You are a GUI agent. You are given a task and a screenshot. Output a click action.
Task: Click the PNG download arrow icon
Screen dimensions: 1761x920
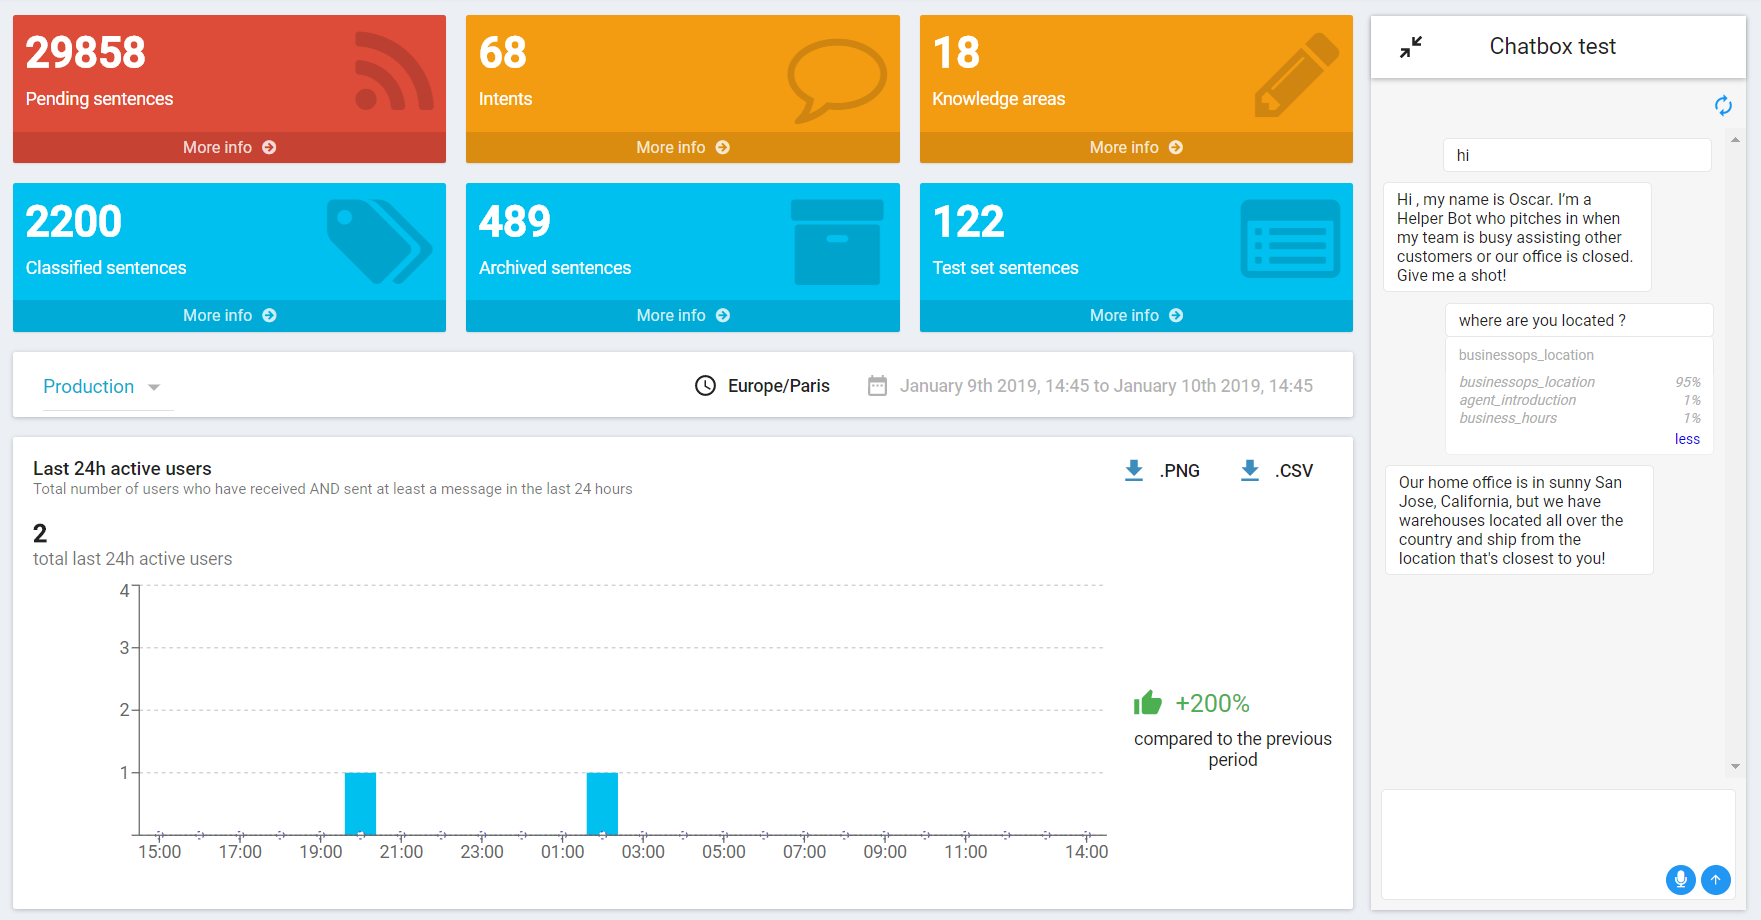[1134, 470]
